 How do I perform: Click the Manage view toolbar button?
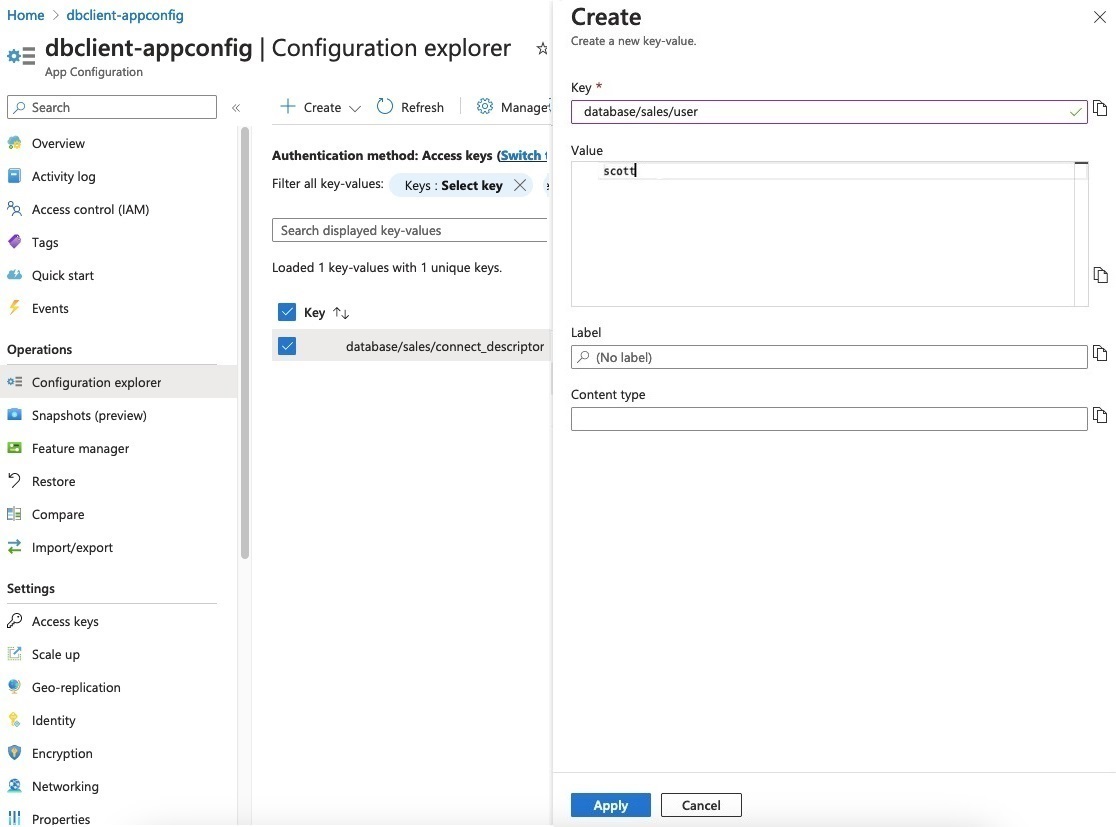[513, 107]
